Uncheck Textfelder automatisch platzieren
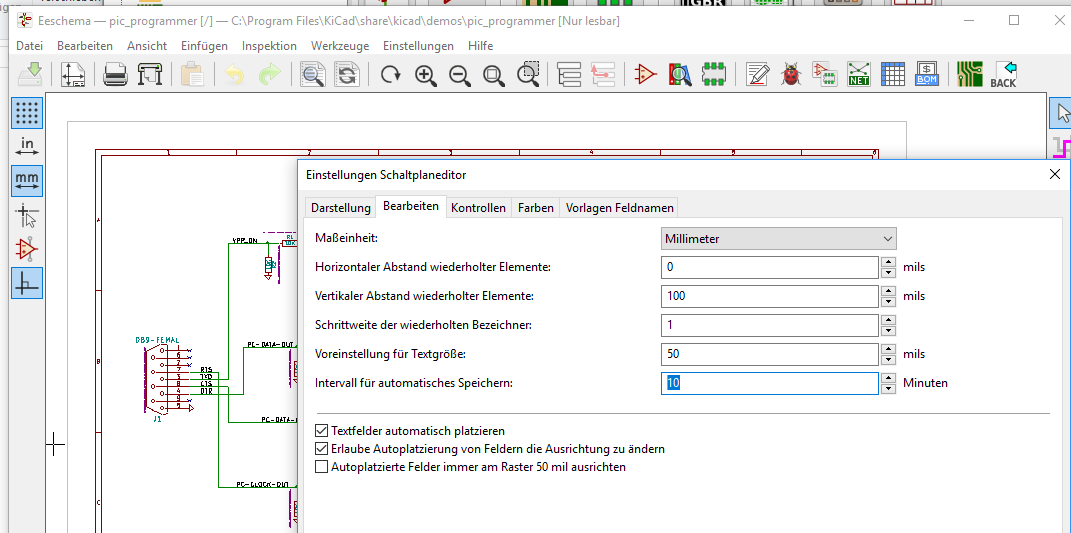The width and height of the screenshot is (1071, 533). 321,431
